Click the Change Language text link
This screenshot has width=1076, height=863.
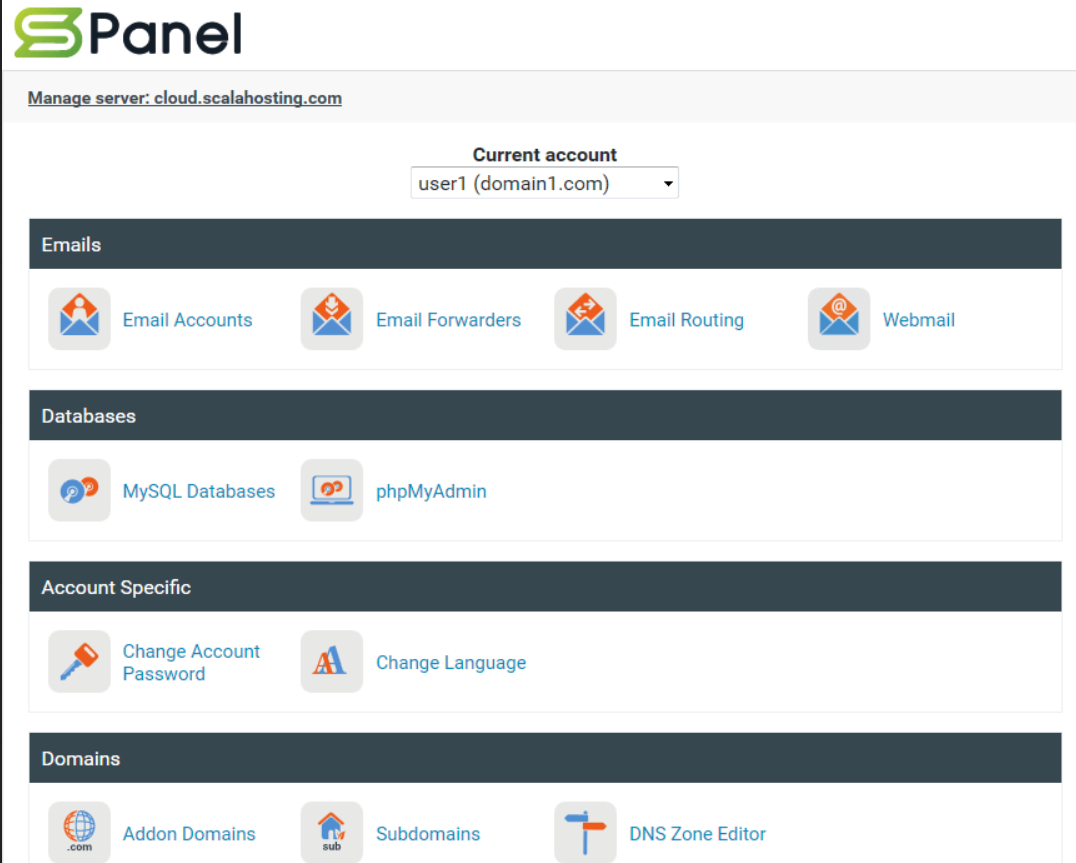[x=450, y=663]
